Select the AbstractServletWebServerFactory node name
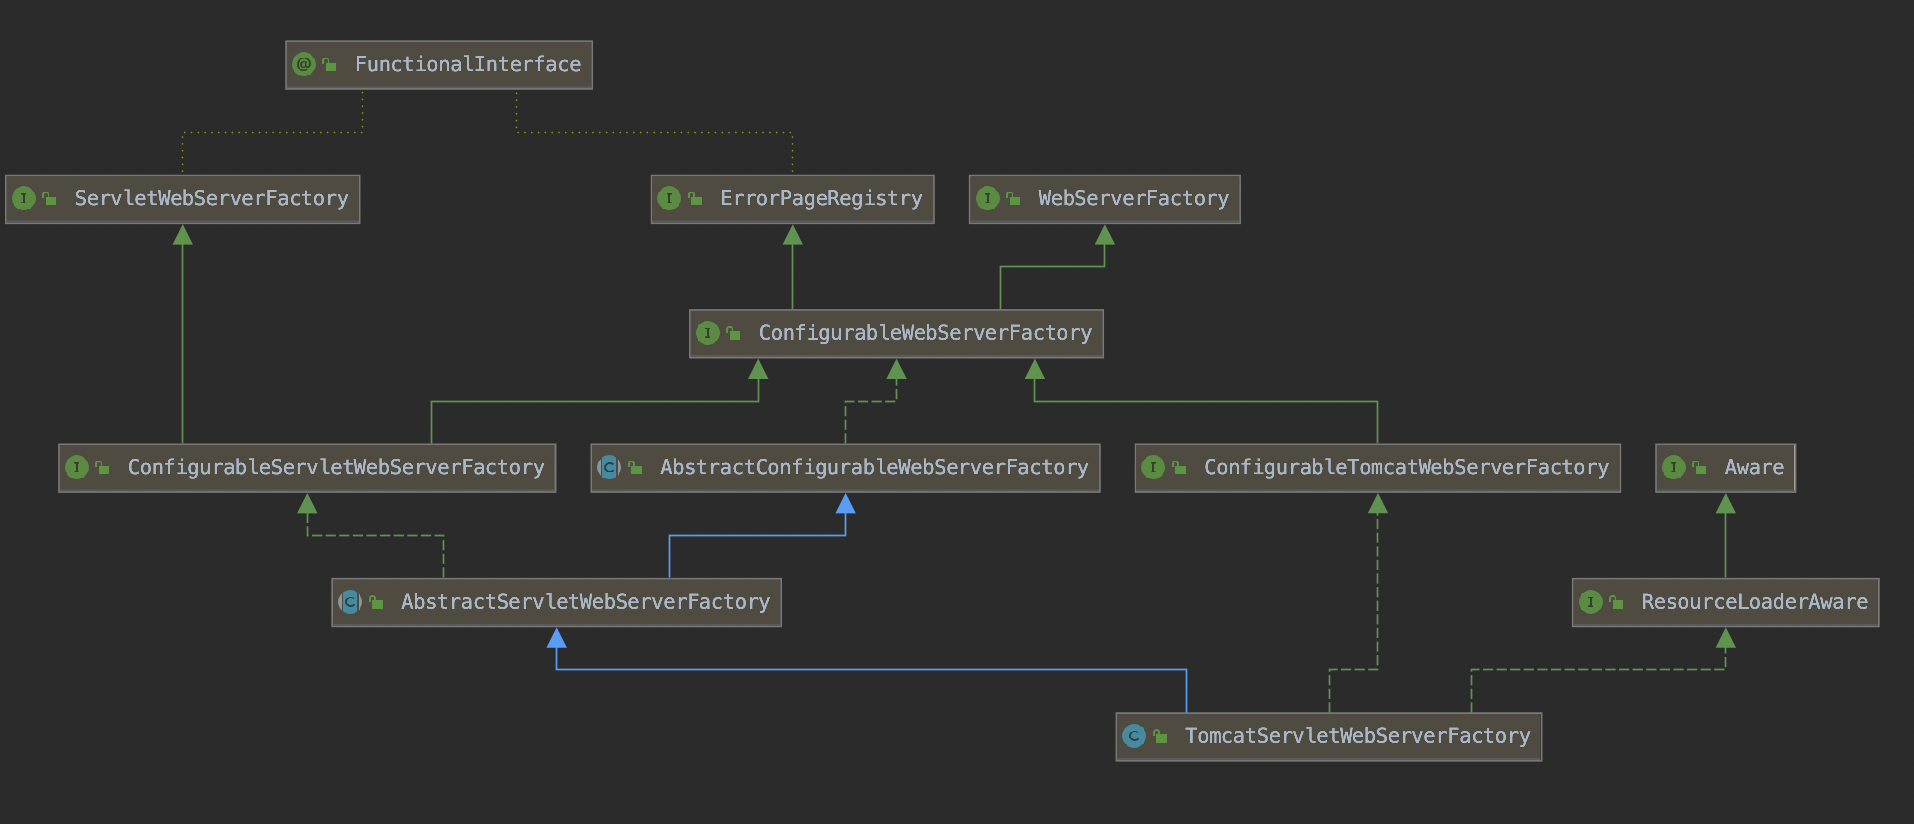Screen dimensions: 1914x824 pos(585,602)
